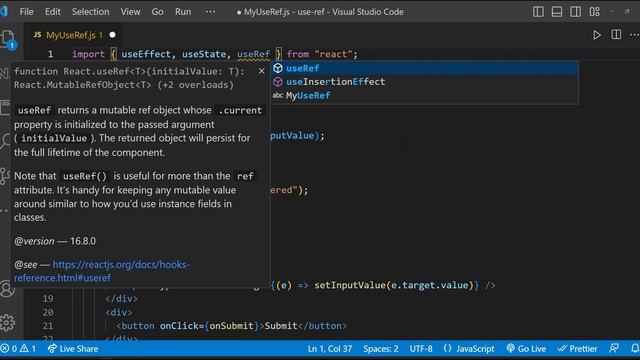The width and height of the screenshot is (640, 360).
Task: Click line number 19 in gutter
Action: click(48, 299)
